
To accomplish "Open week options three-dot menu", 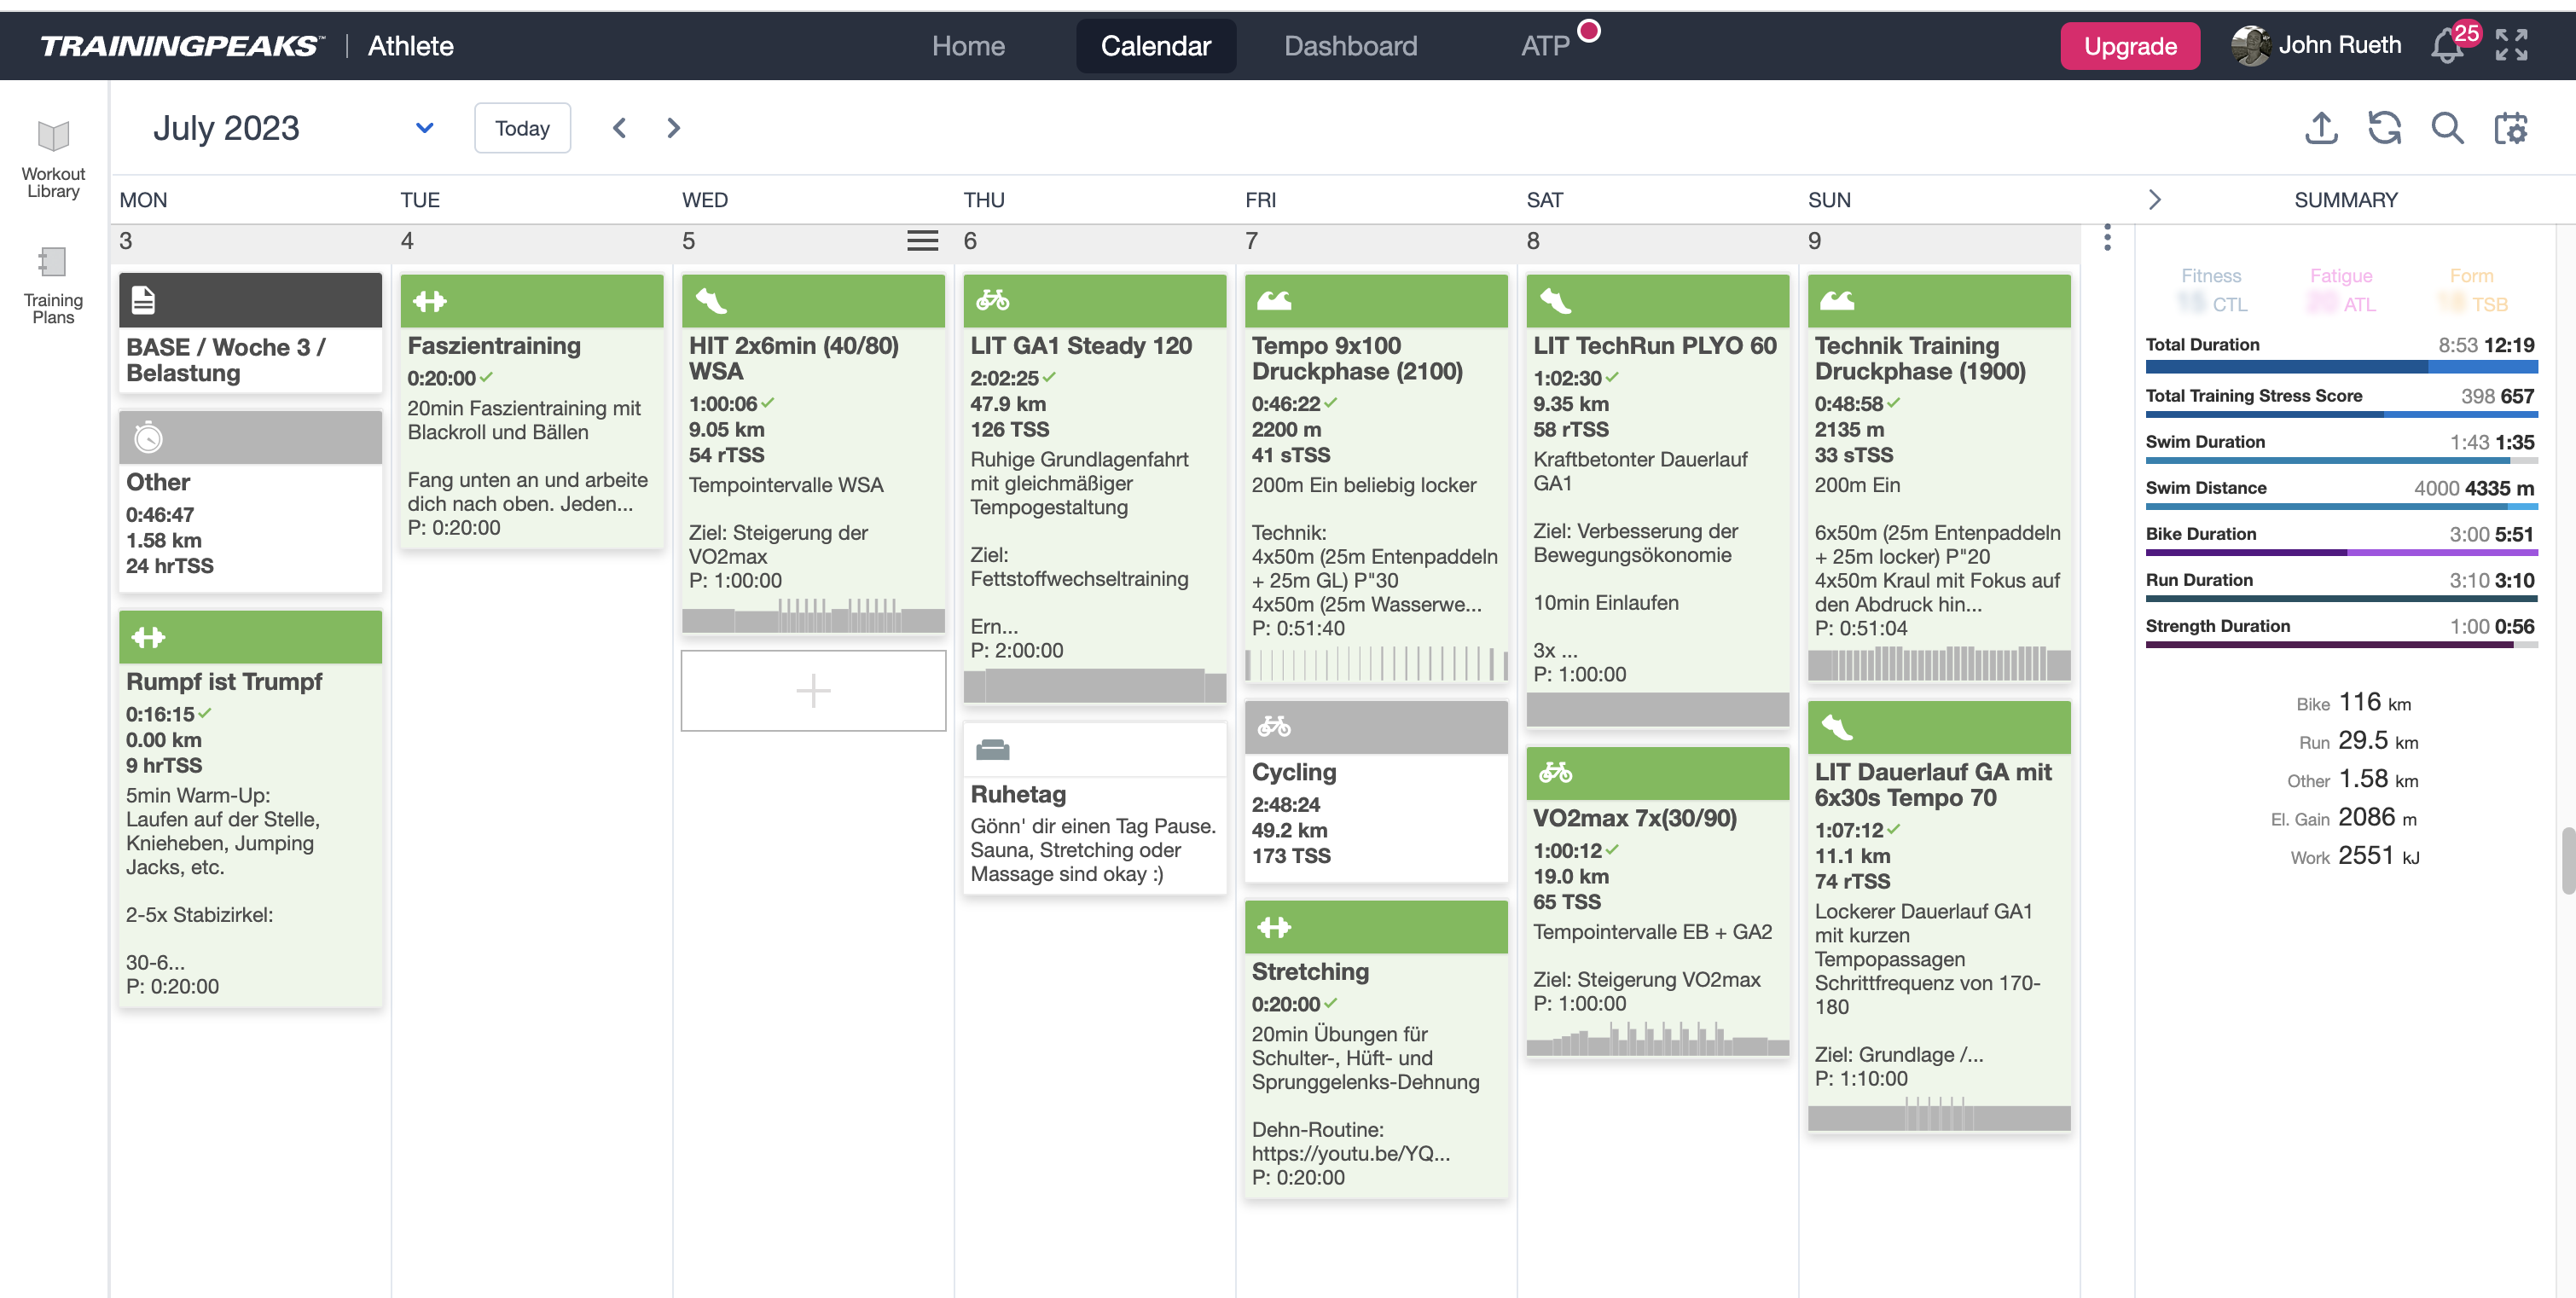I will tap(2107, 238).
